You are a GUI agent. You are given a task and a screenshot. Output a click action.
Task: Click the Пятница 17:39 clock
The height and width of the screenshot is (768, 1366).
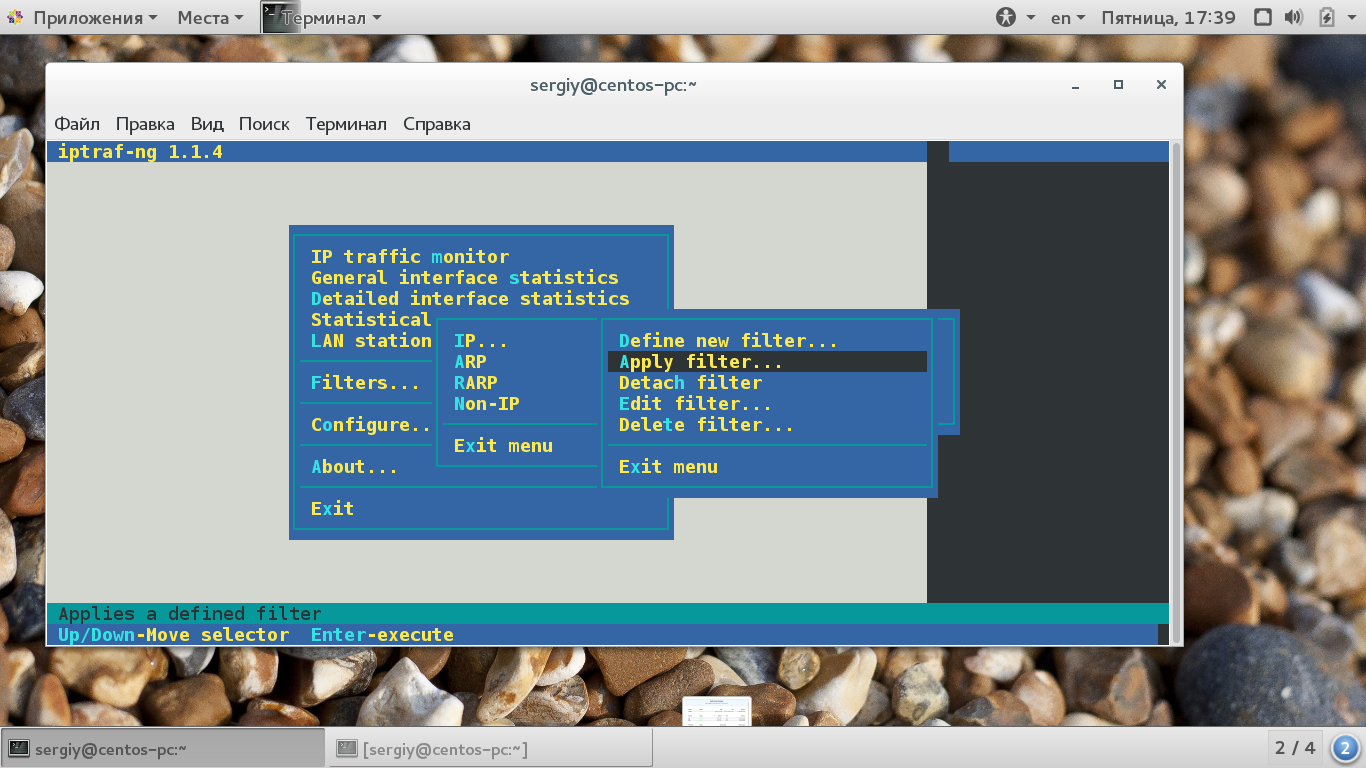[x=1168, y=17]
